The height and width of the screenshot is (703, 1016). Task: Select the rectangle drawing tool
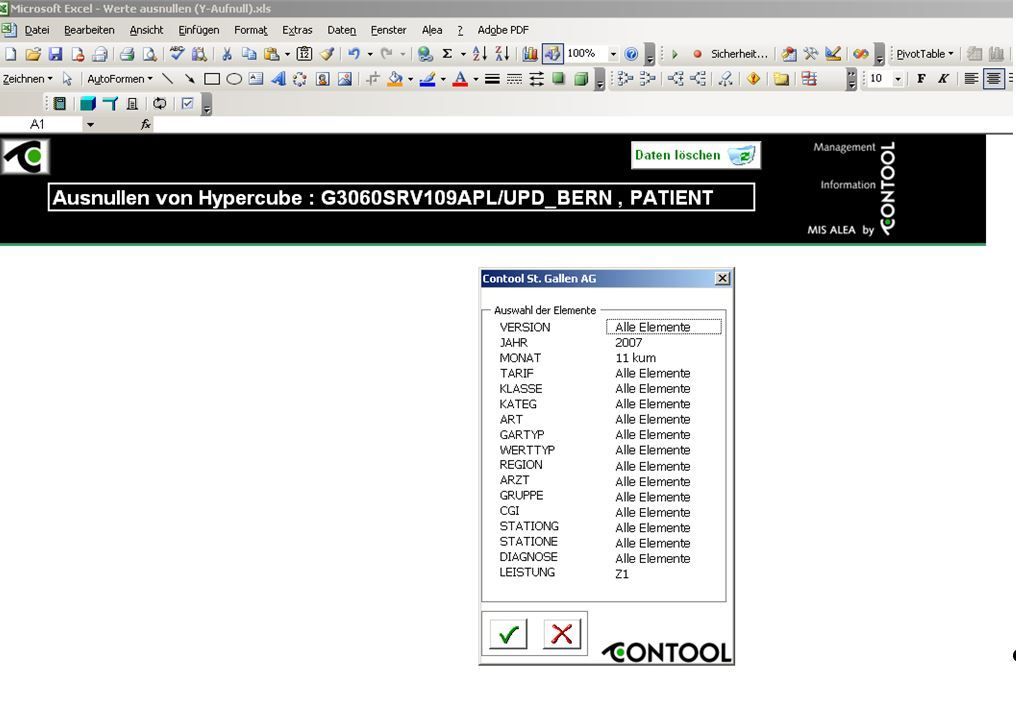(211, 79)
